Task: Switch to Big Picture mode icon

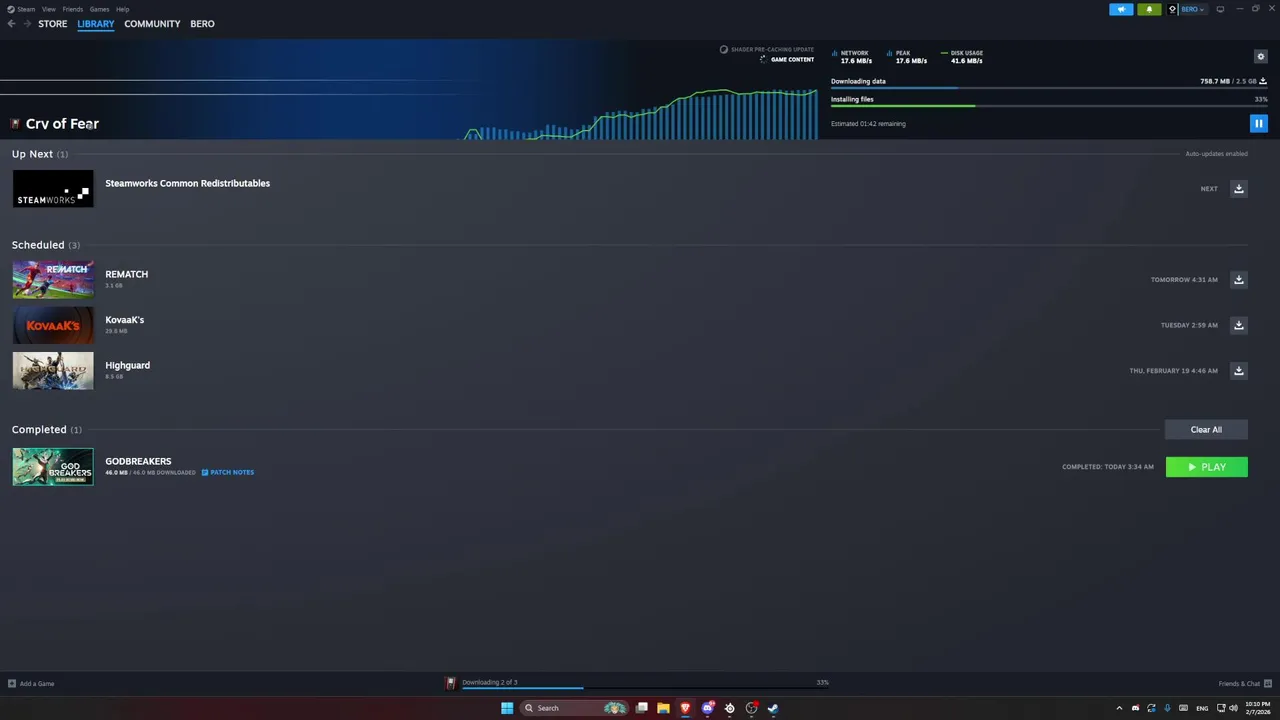Action: (1220, 9)
